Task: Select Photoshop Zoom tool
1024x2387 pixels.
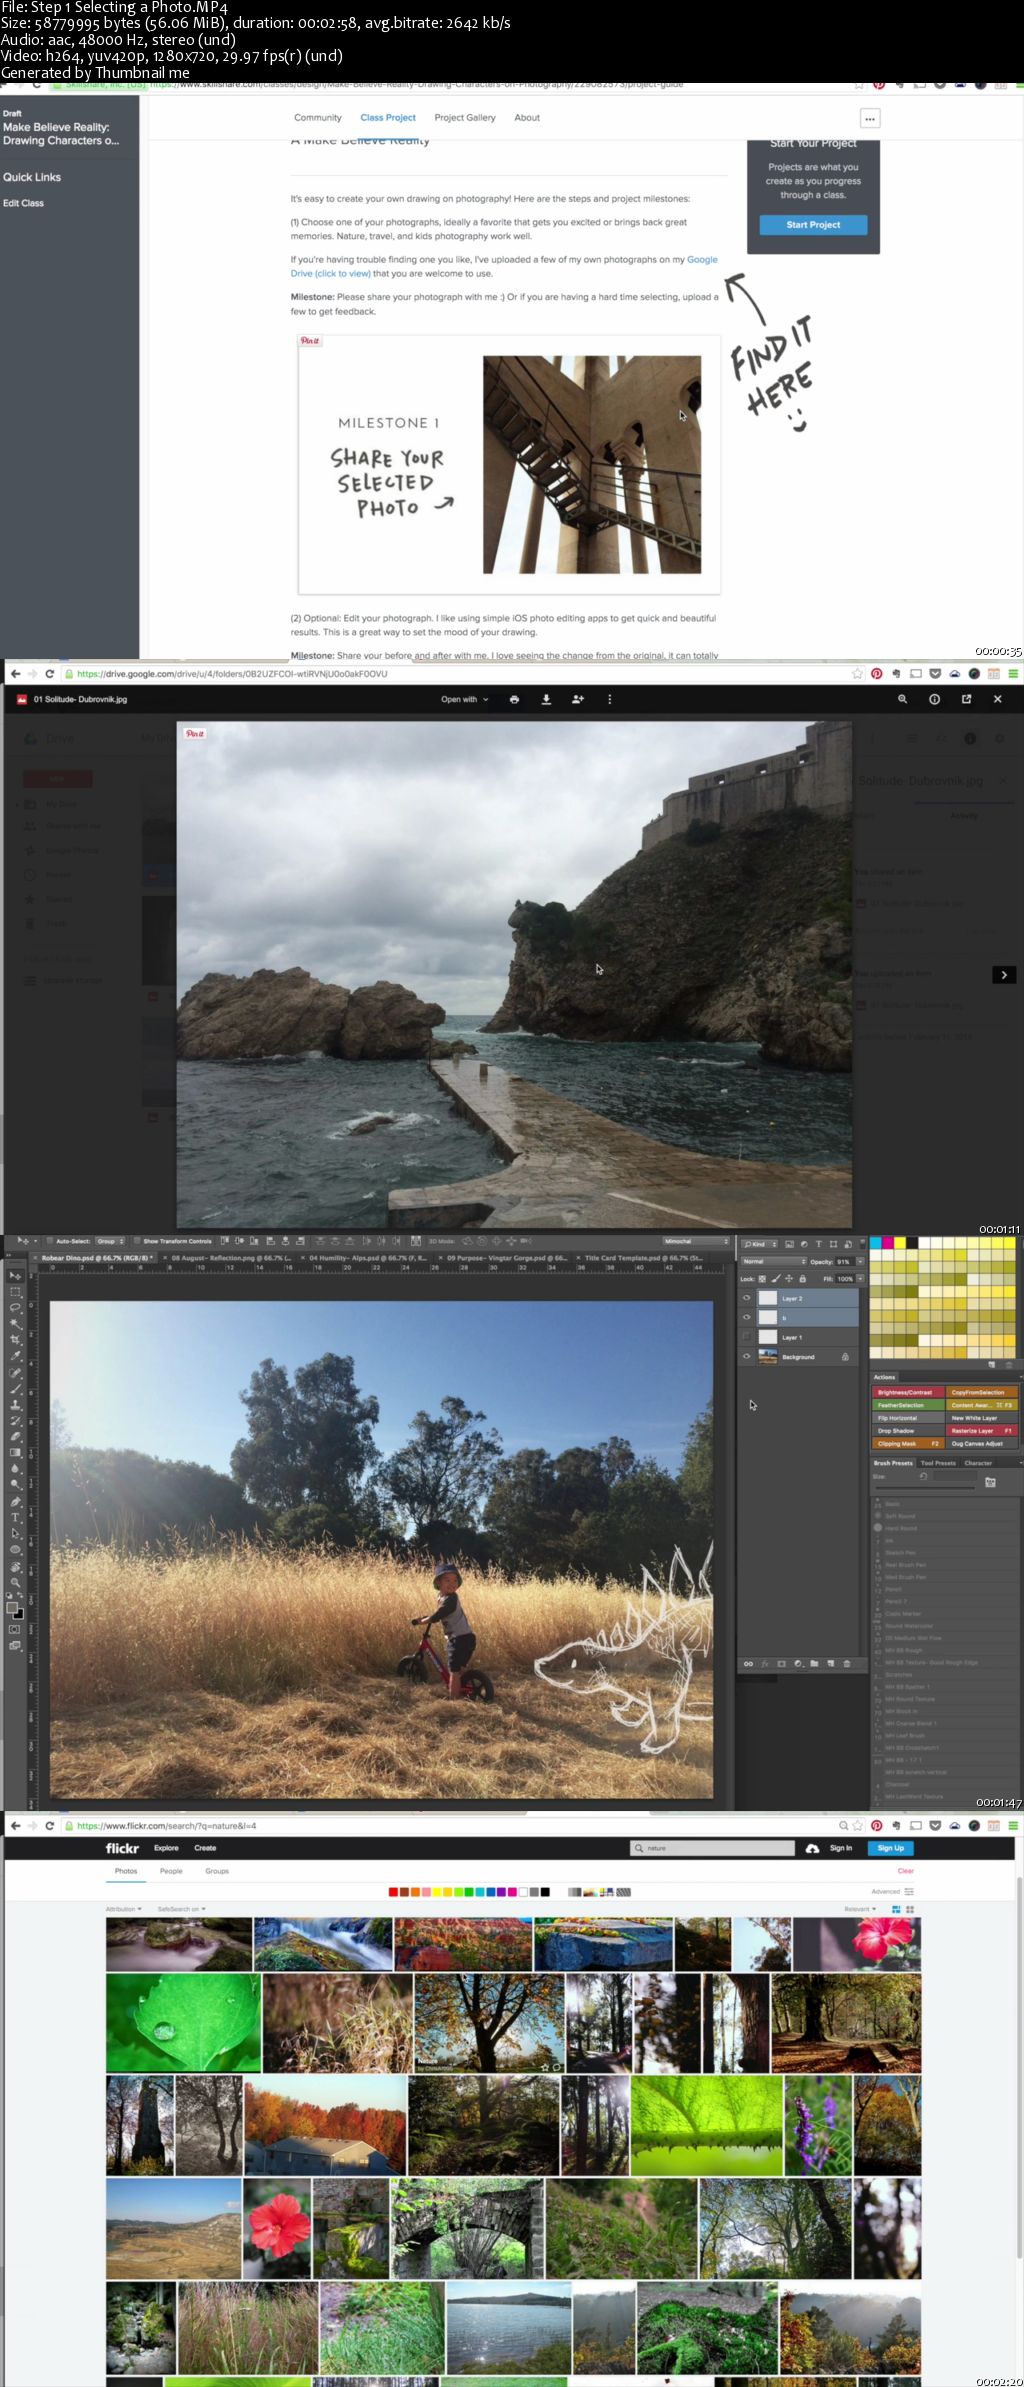Action: [x=15, y=1581]
